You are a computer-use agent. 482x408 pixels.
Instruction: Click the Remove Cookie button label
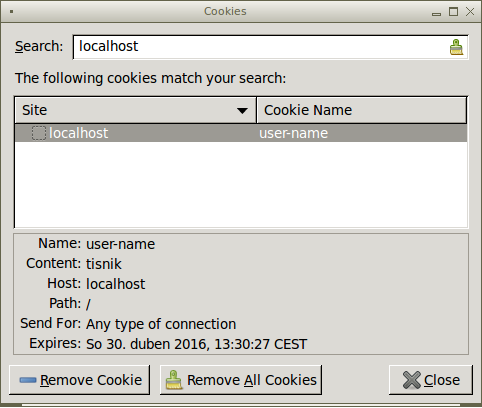[x=91, y=380]
